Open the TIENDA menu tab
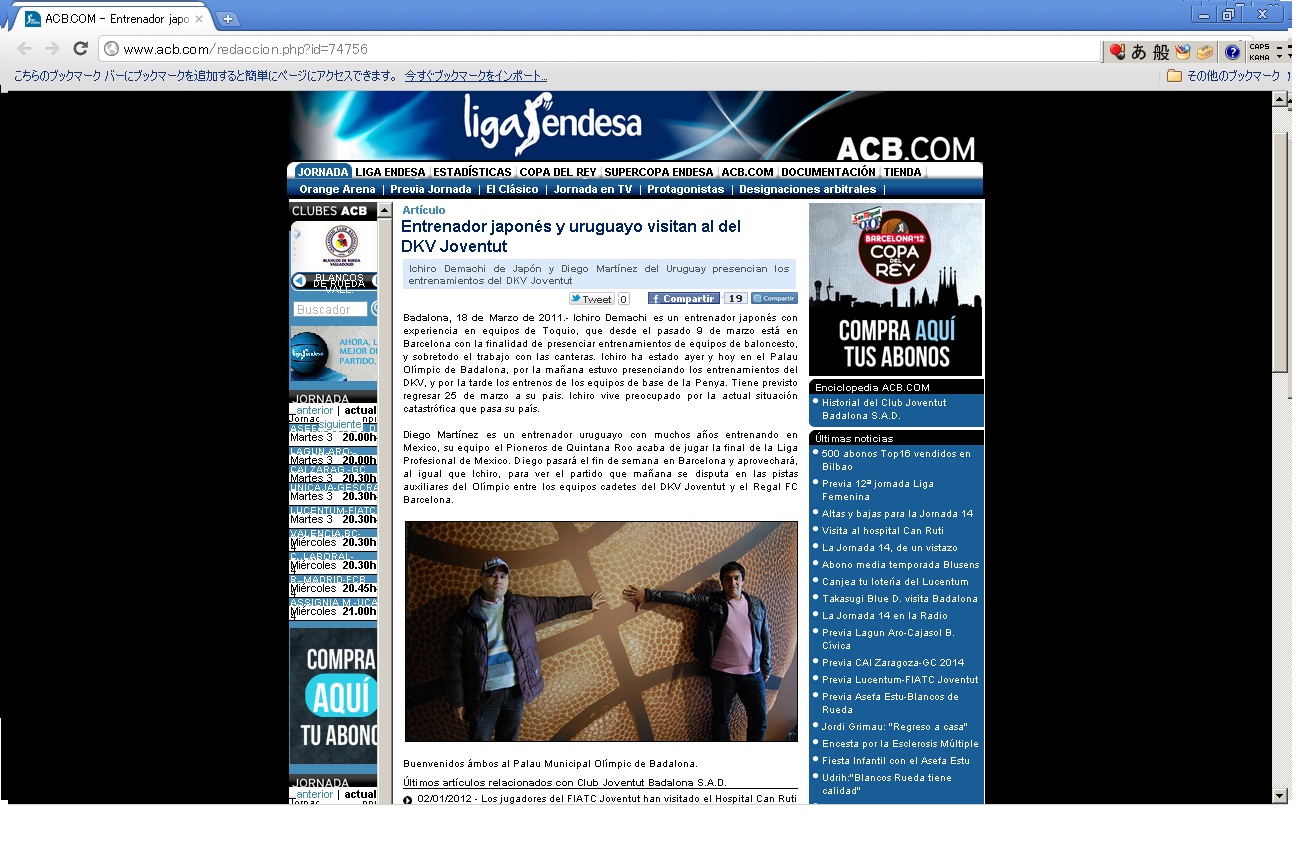 coord(902,172)
